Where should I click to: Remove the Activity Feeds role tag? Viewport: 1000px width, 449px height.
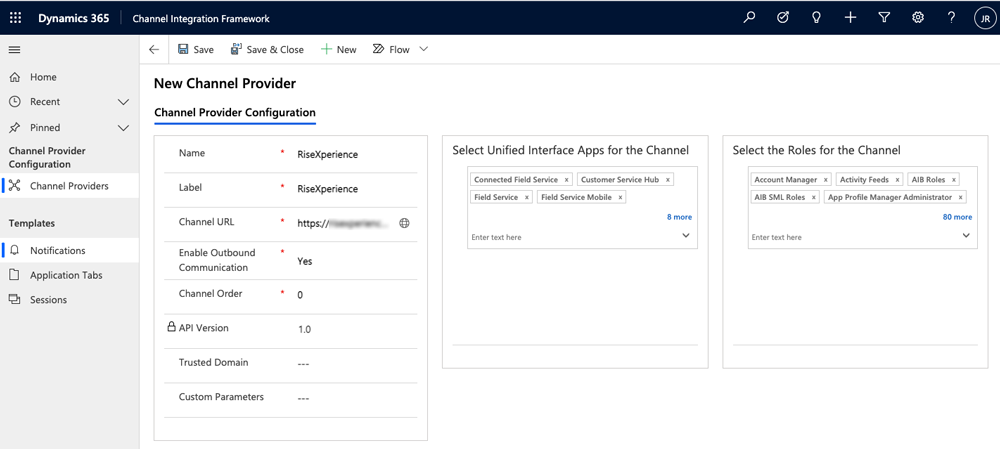[897, 180]
